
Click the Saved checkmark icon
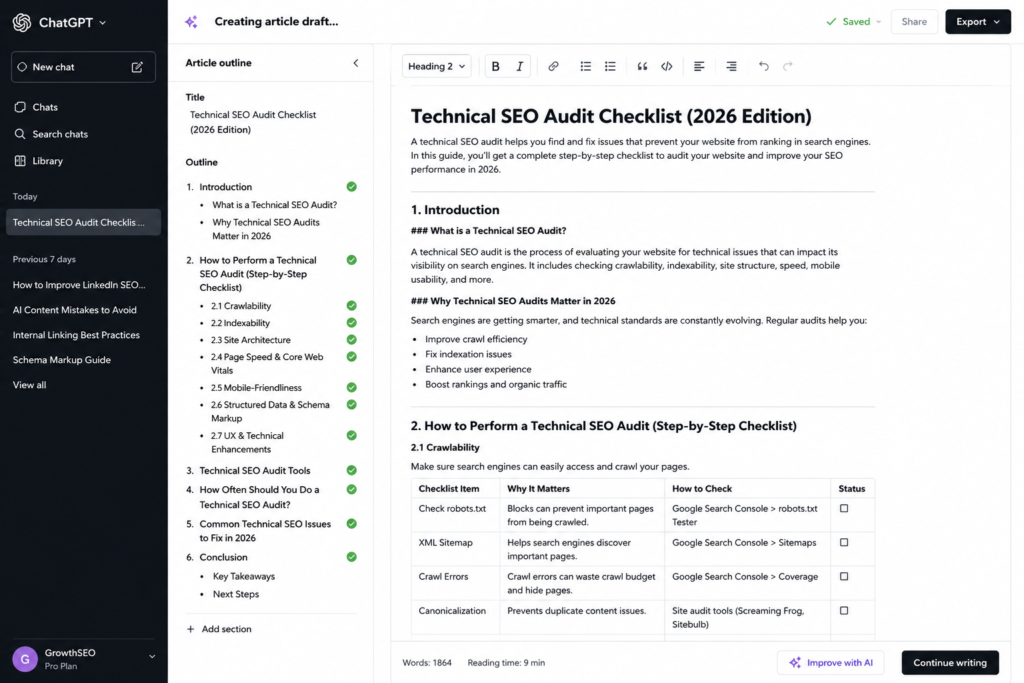pos(831,22)
